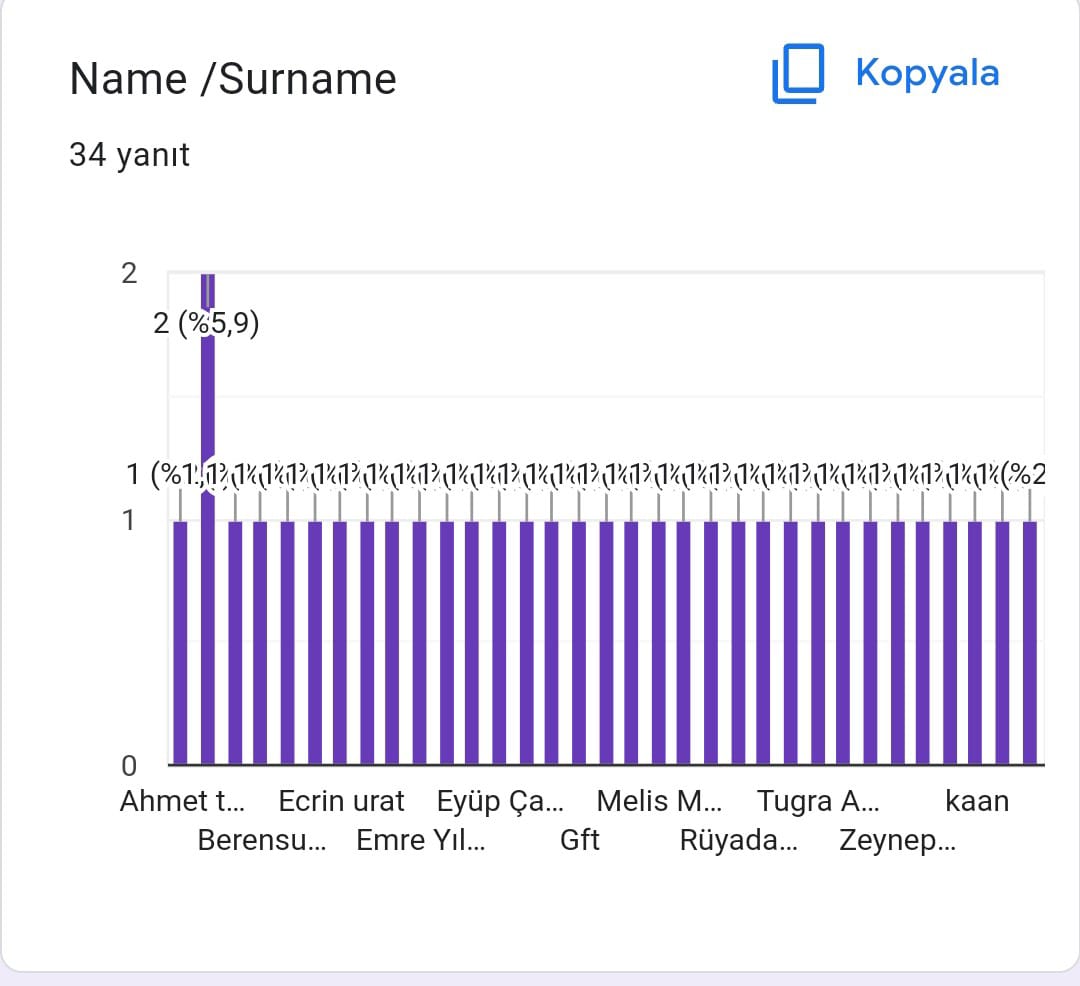Click the Melis M... axis label
Image resolution: width=1080 pixels, height=986 pixels.
coord(658,801)
